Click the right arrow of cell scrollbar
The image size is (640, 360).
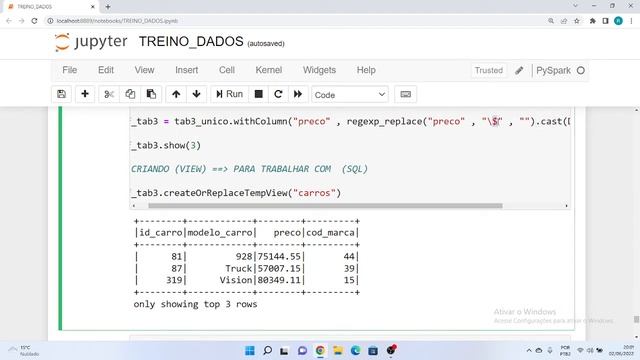coord(566,206)
